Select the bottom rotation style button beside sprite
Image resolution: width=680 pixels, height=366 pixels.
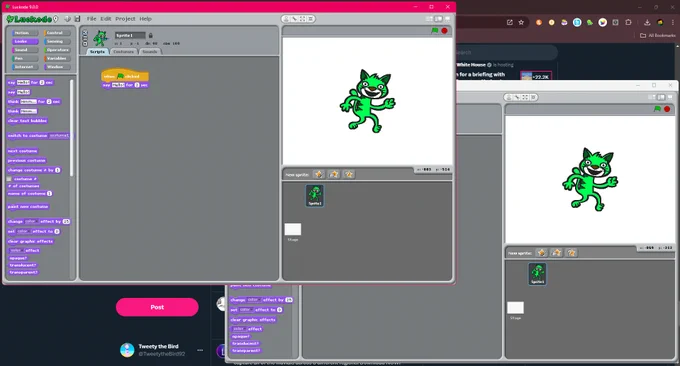tap(85, 43)
